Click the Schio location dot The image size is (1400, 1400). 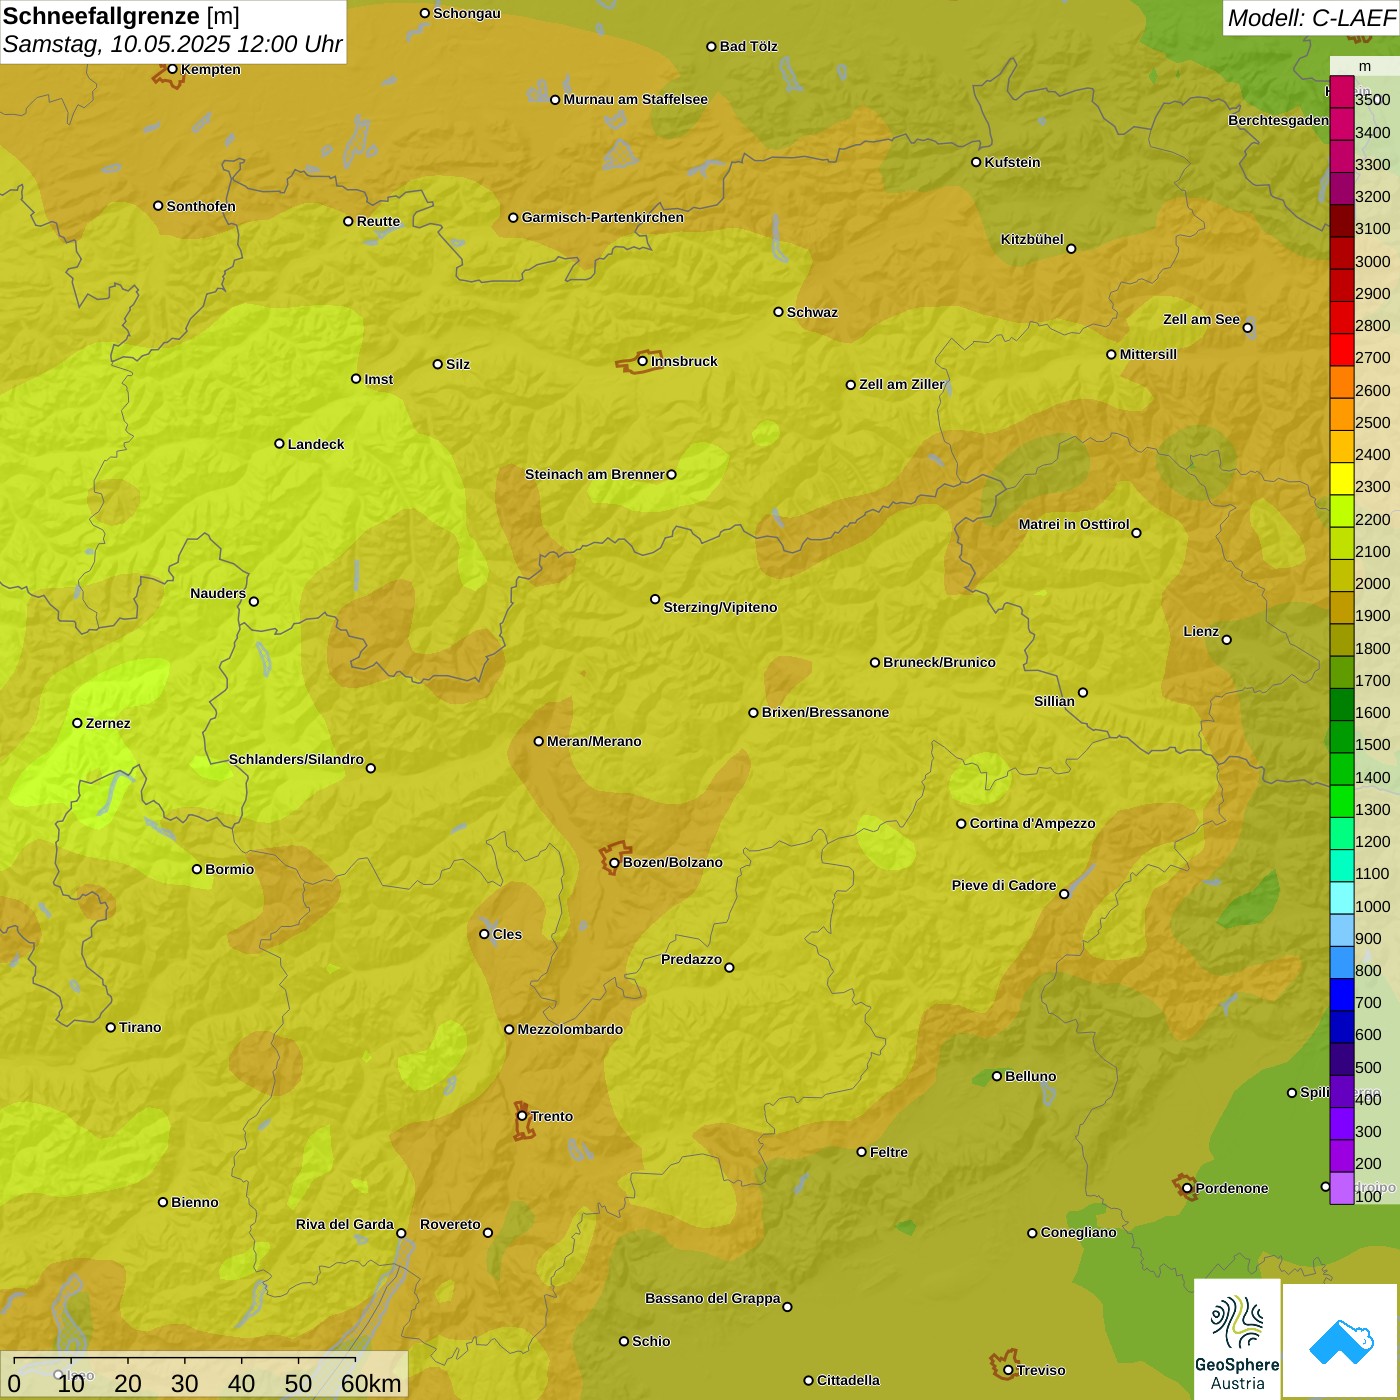[x=624, y=1341]
